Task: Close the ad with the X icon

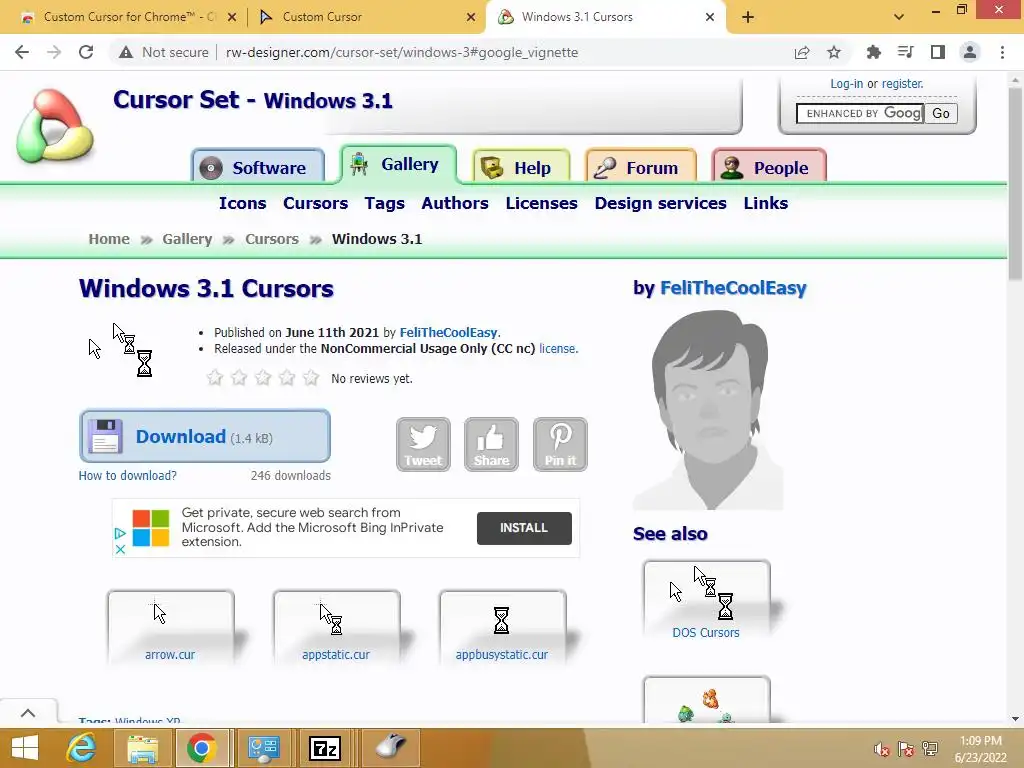Action: pos(120,549)
